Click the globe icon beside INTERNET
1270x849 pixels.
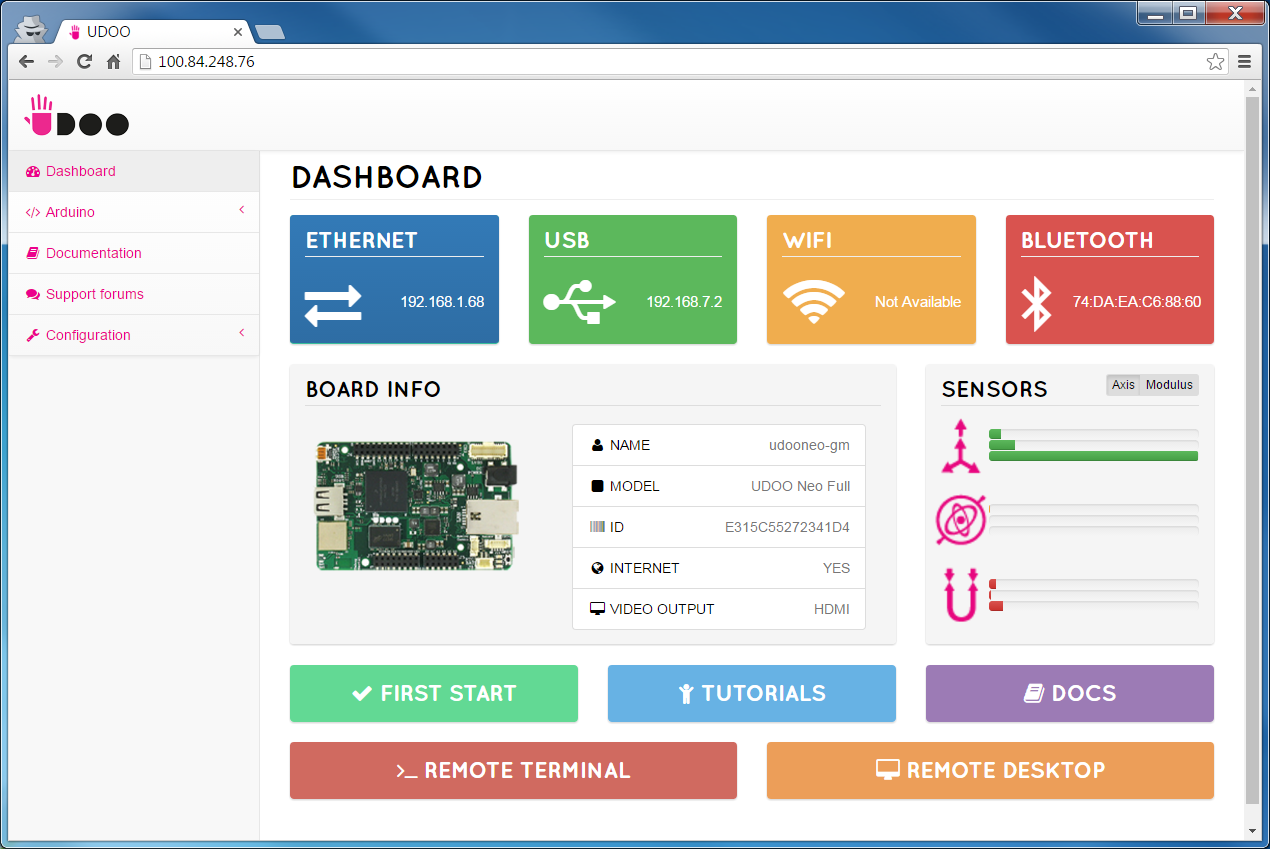click(x=597, y=568)
